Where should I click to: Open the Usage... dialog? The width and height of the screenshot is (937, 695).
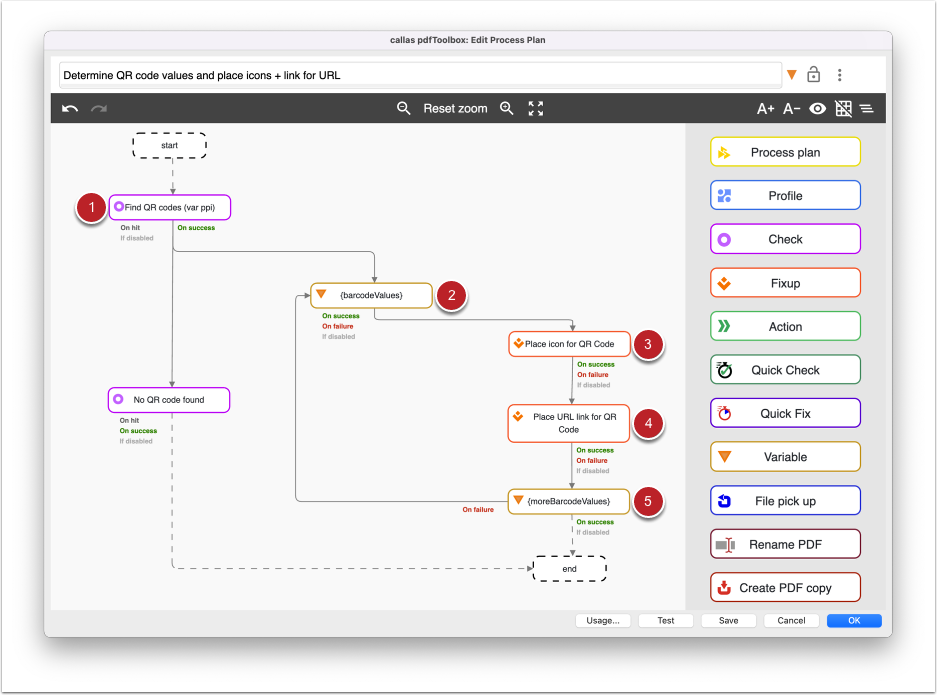pos(603,621)
